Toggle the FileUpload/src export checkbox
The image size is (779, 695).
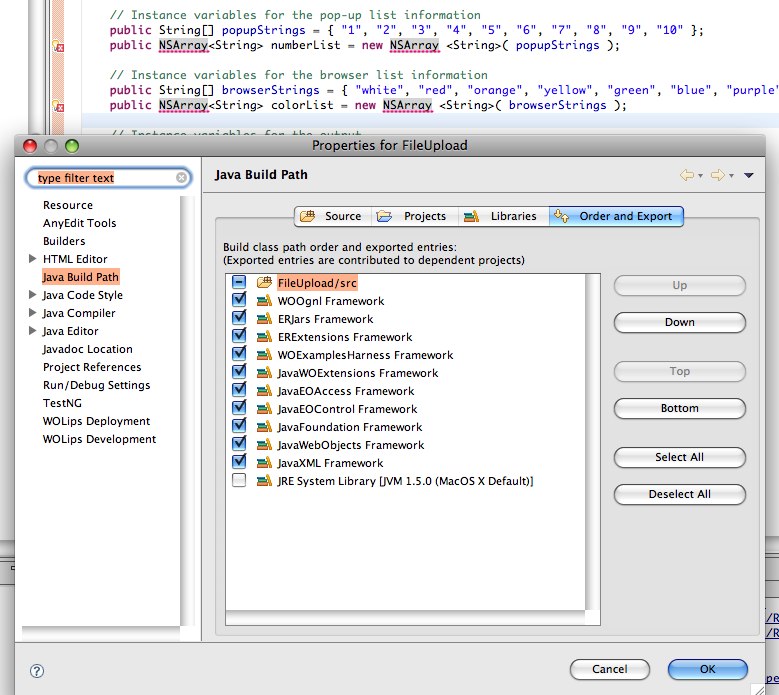click(x=239, y=282)
